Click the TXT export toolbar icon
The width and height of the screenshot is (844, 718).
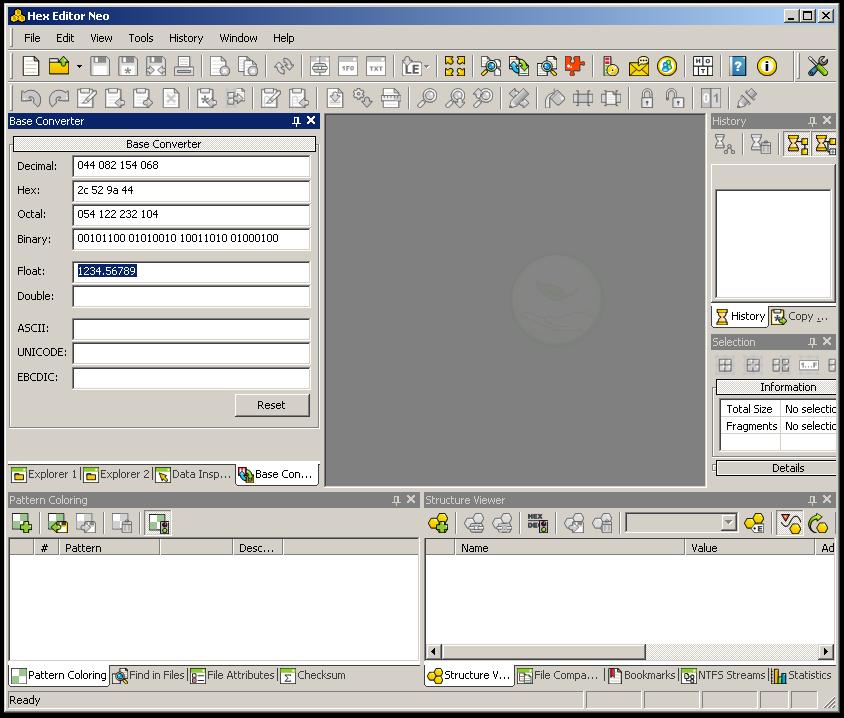pos(376,66)
